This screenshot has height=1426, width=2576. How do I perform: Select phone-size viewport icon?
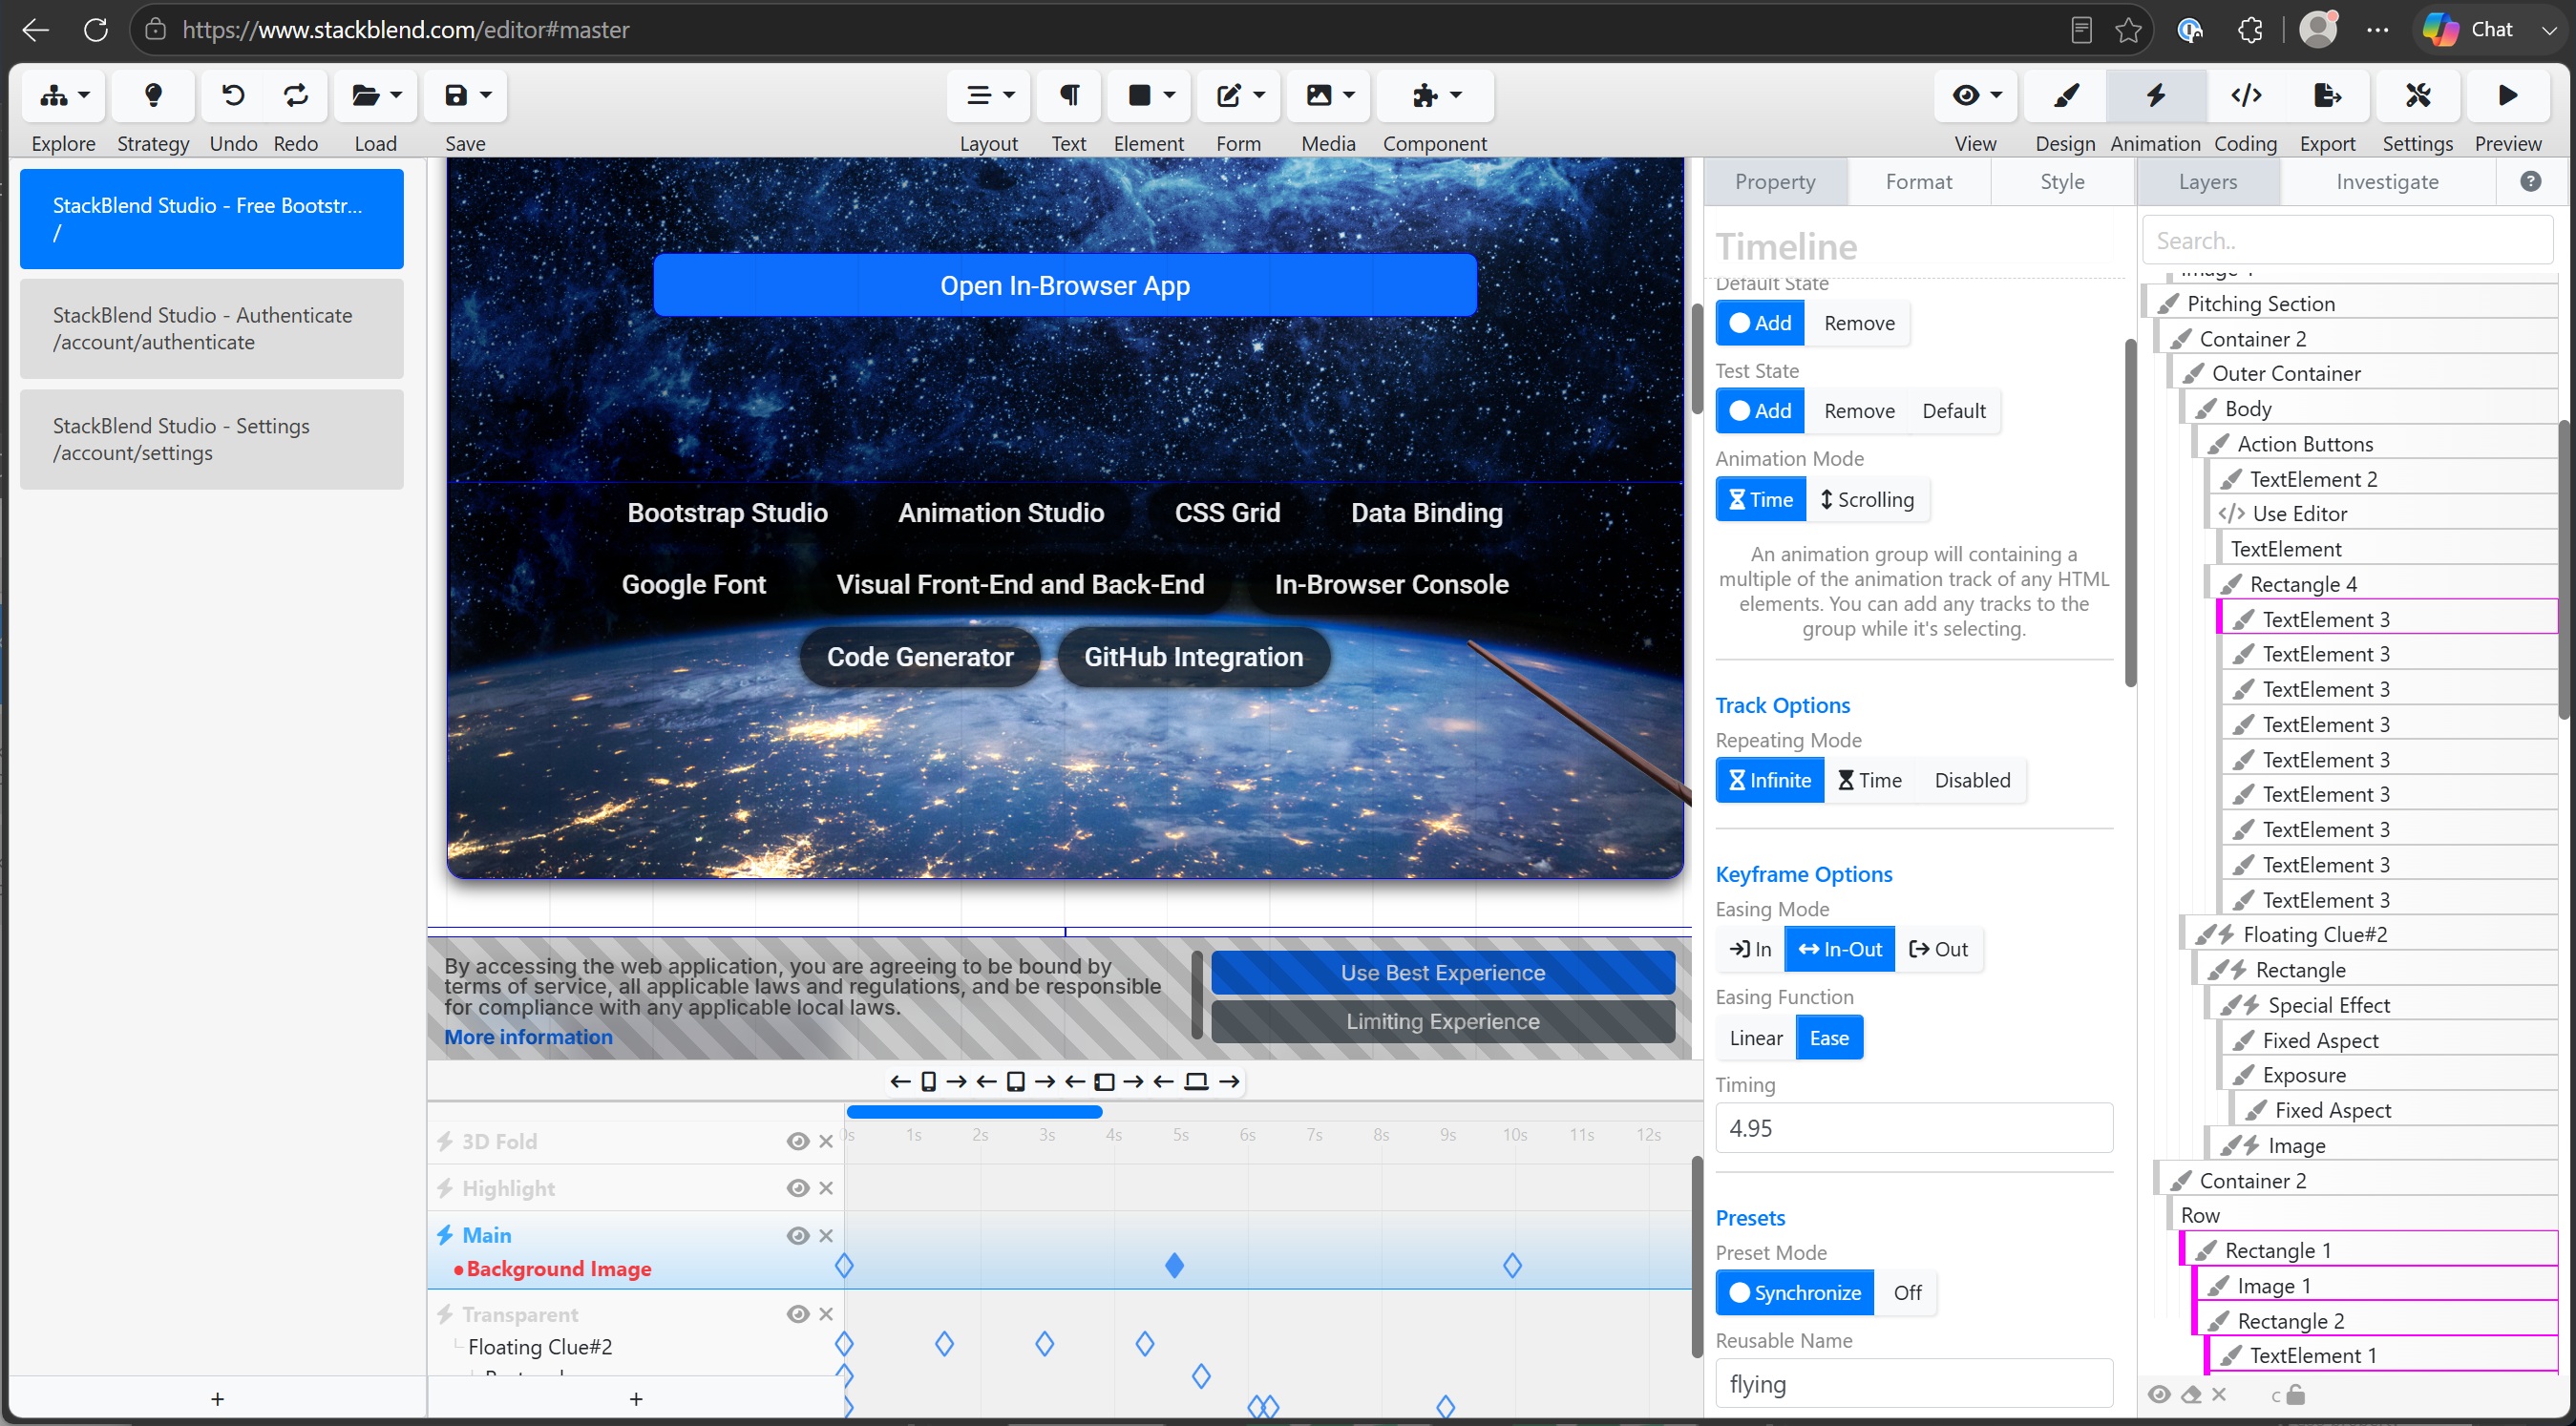[928, 1082]
